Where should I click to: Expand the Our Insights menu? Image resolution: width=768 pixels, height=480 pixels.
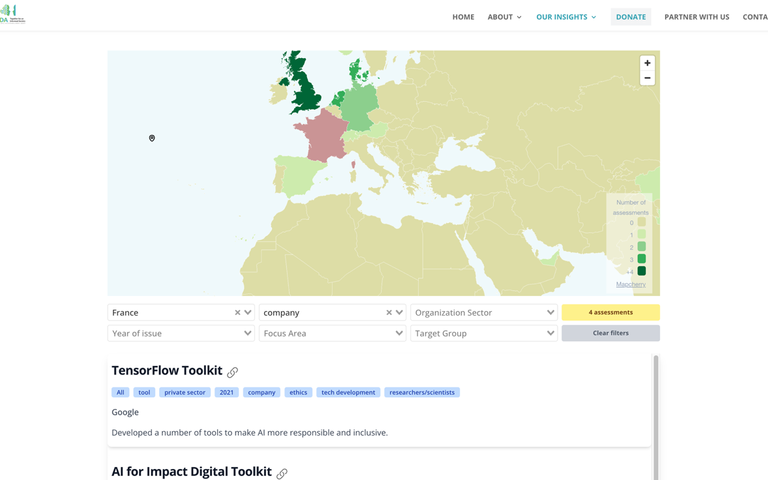[x=566, y=17]
